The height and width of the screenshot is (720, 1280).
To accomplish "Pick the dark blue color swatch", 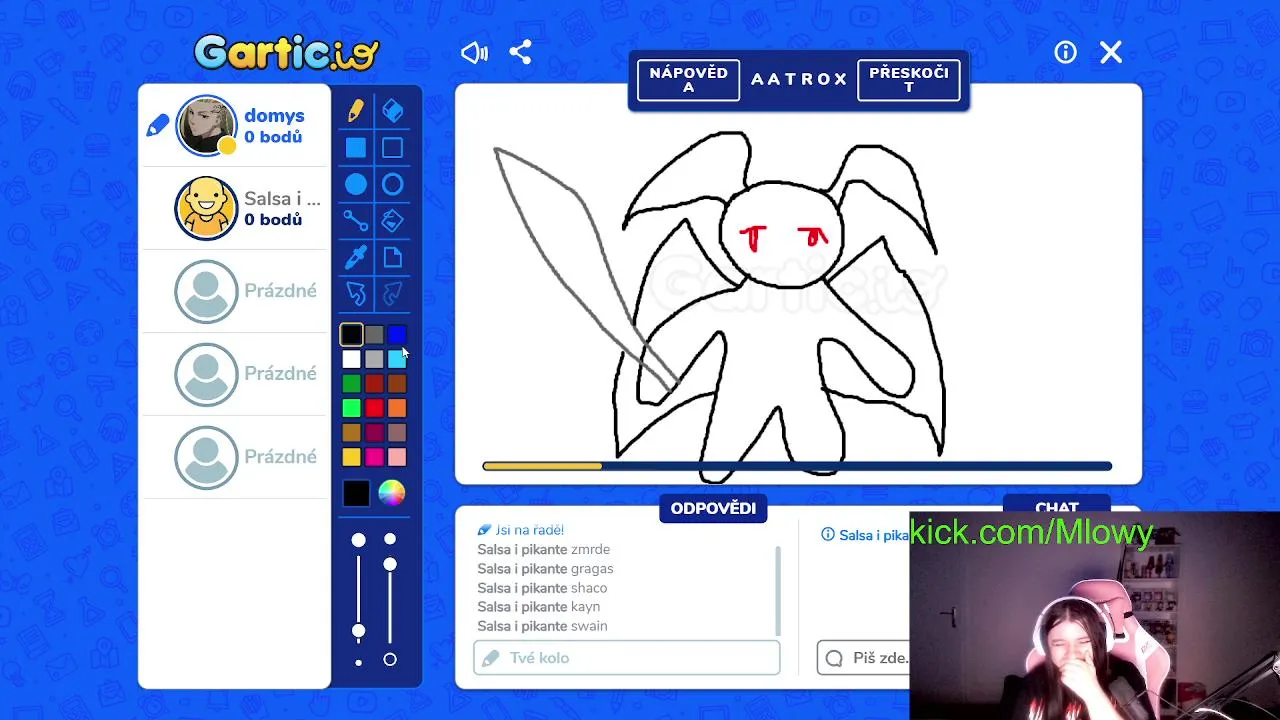I will click(397, 335).
